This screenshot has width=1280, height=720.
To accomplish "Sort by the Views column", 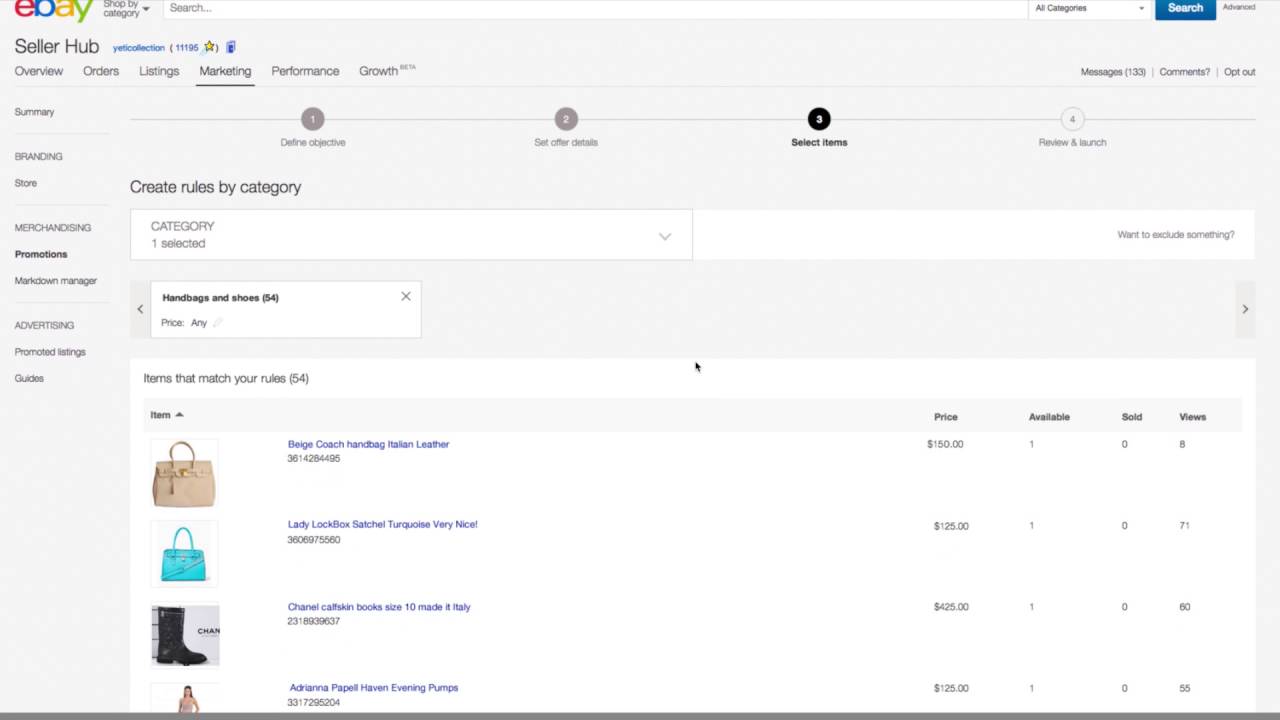I will (x=1192, y=417).
